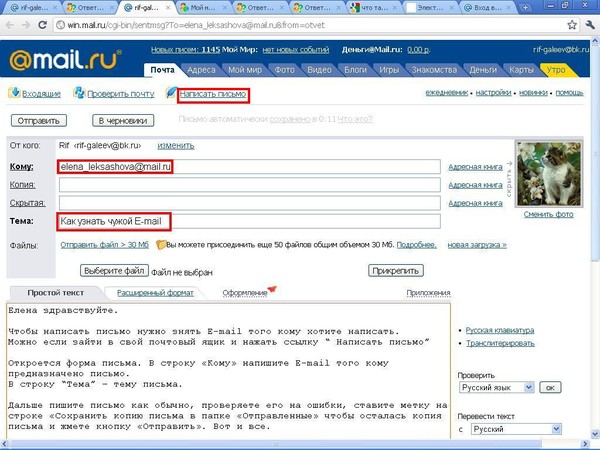600x450 pixels.
Task: Click the red marker by Оформление
Action: click(x=272, y=289)
